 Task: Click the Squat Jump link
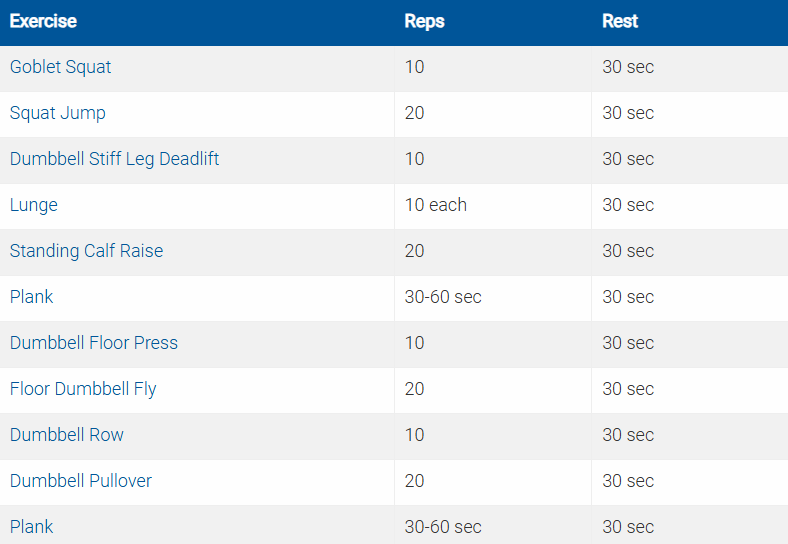(57, 113)
